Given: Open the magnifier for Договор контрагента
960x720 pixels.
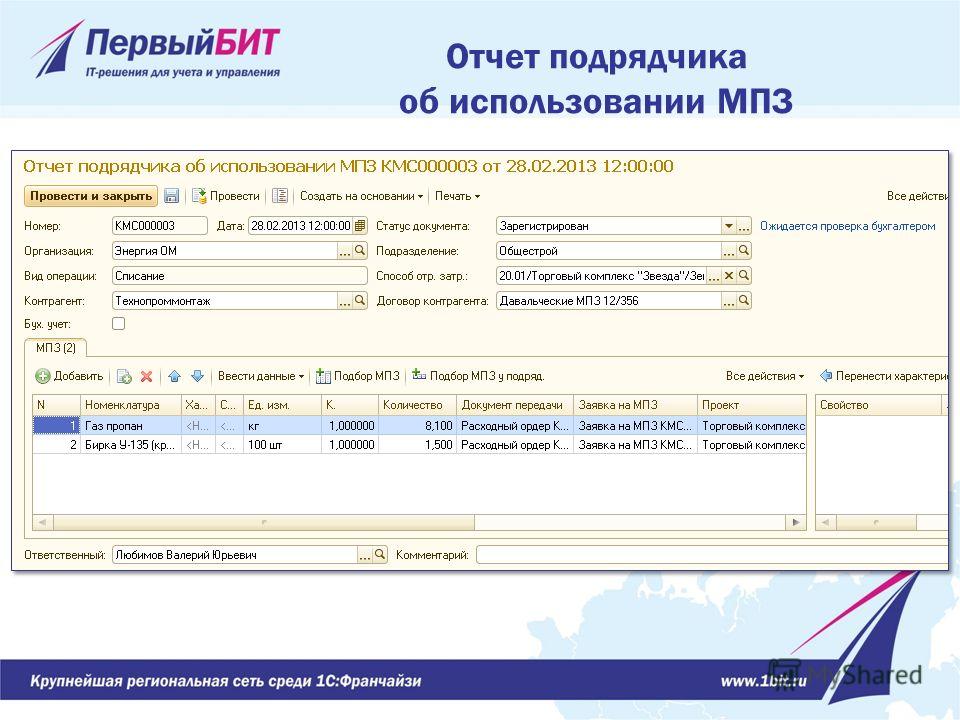Looking at the screenshot, I should (x=744, y=301).
